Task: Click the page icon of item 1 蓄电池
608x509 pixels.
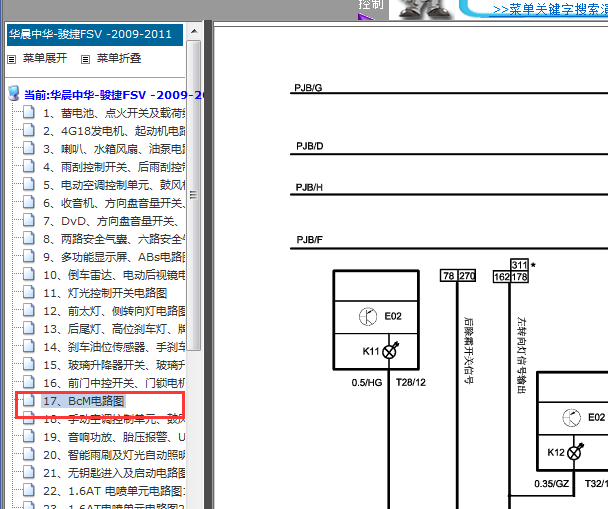Action: point(29,112)
